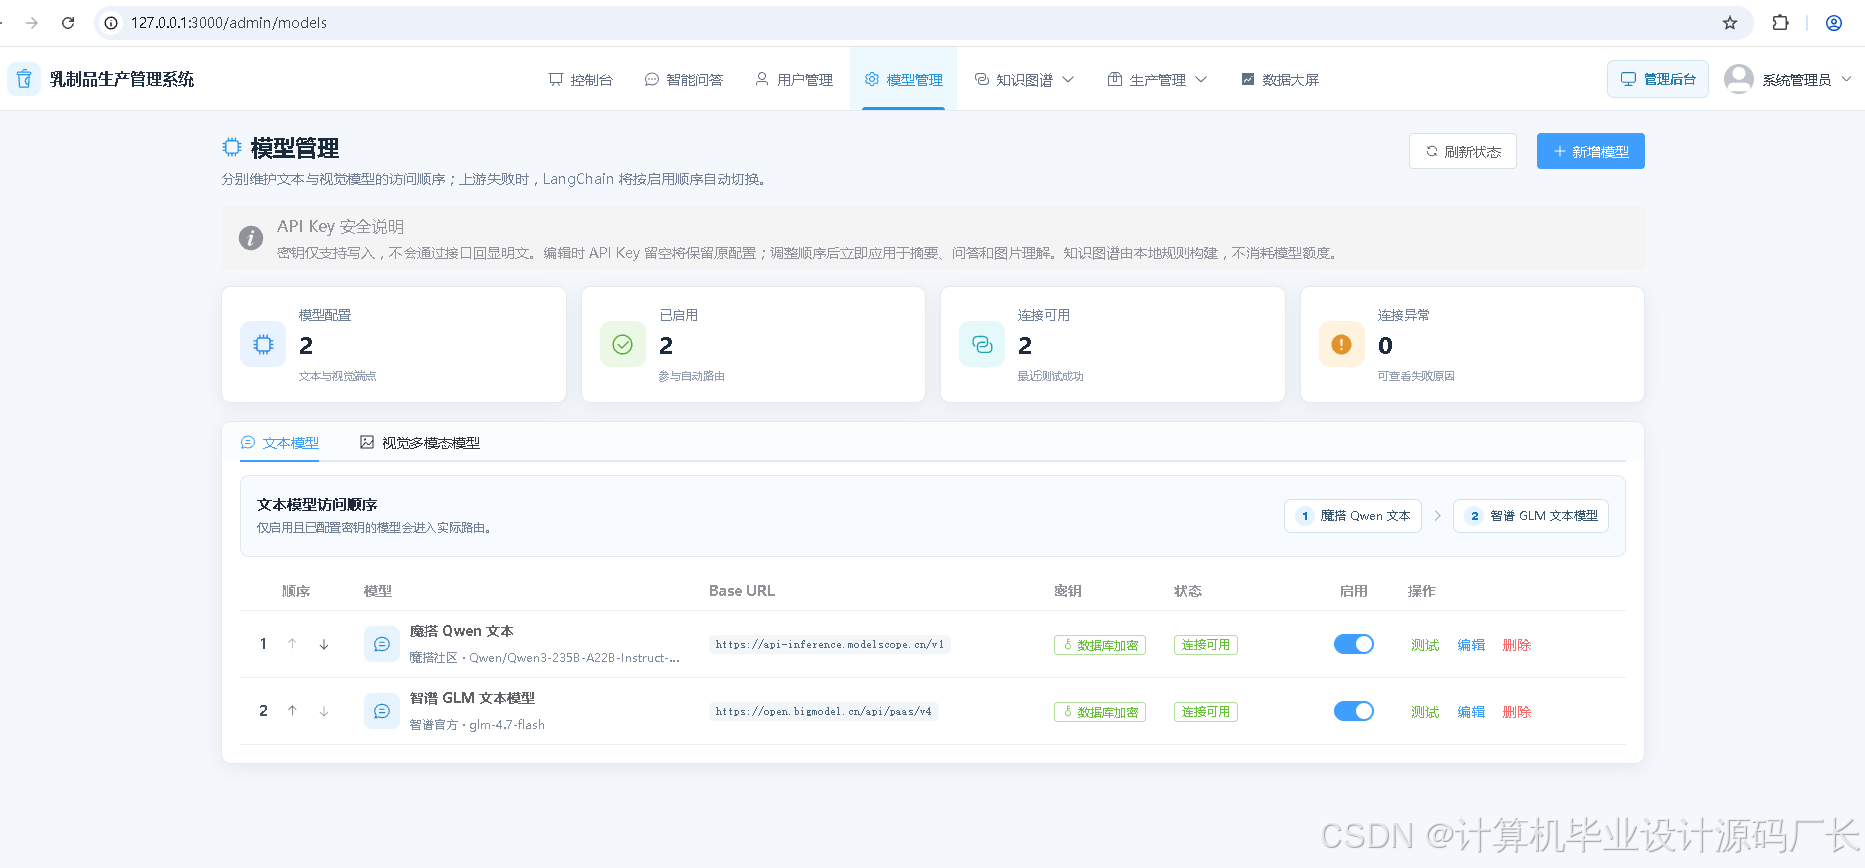Viewport: 1865px width, 868px height.
Task: Click the browser address bar URL
Action: (x=229, y=23)
